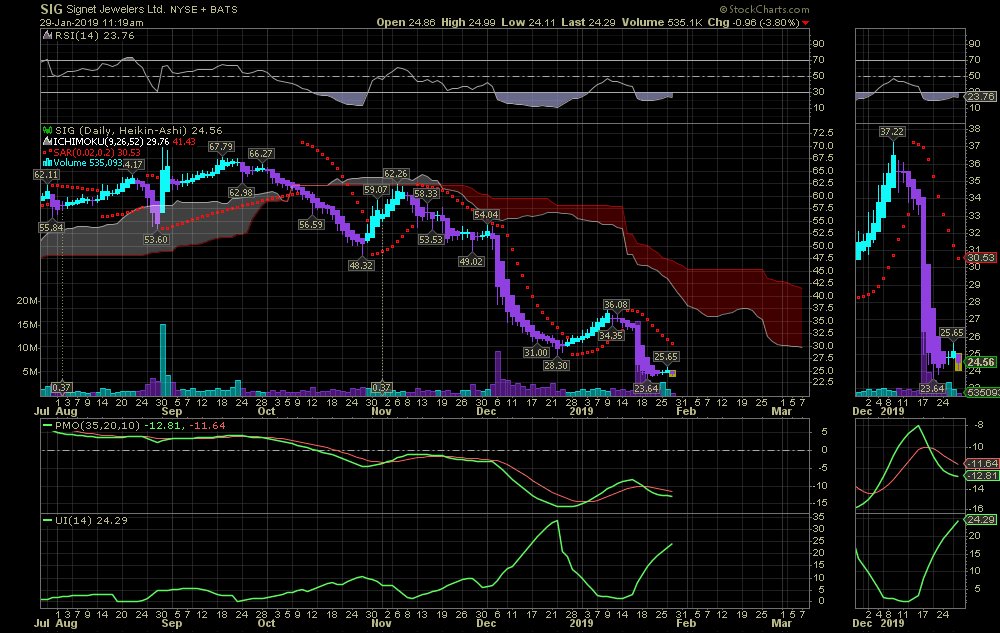1000x633 pixels.
Task: Click the 'Open 24.86' value
Action: 406,22
